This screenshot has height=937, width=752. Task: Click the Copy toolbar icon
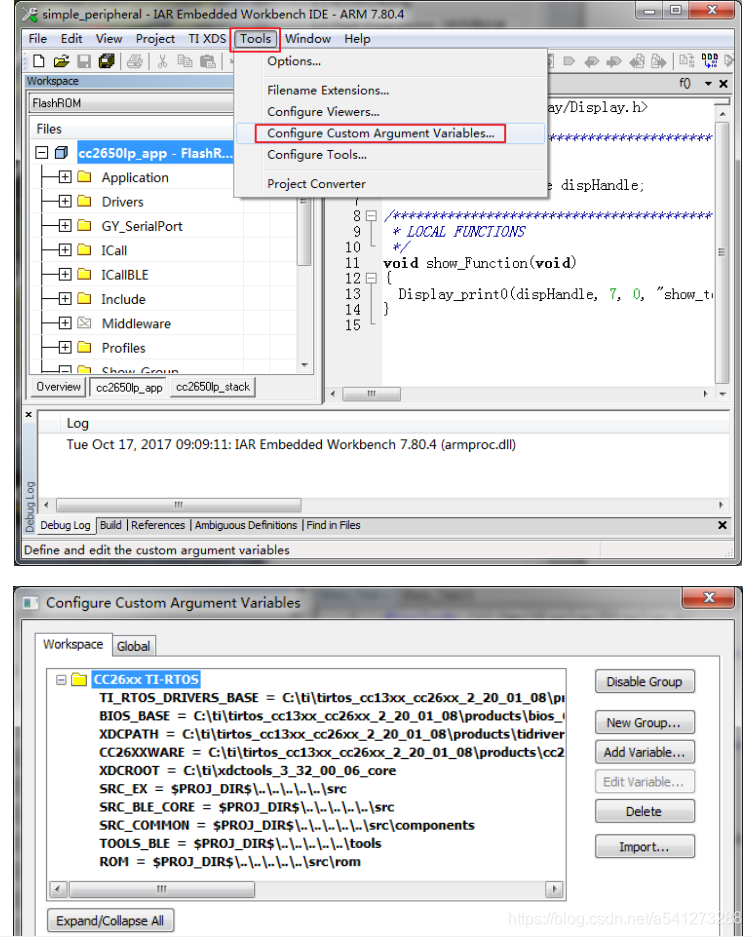click(185, 61)
